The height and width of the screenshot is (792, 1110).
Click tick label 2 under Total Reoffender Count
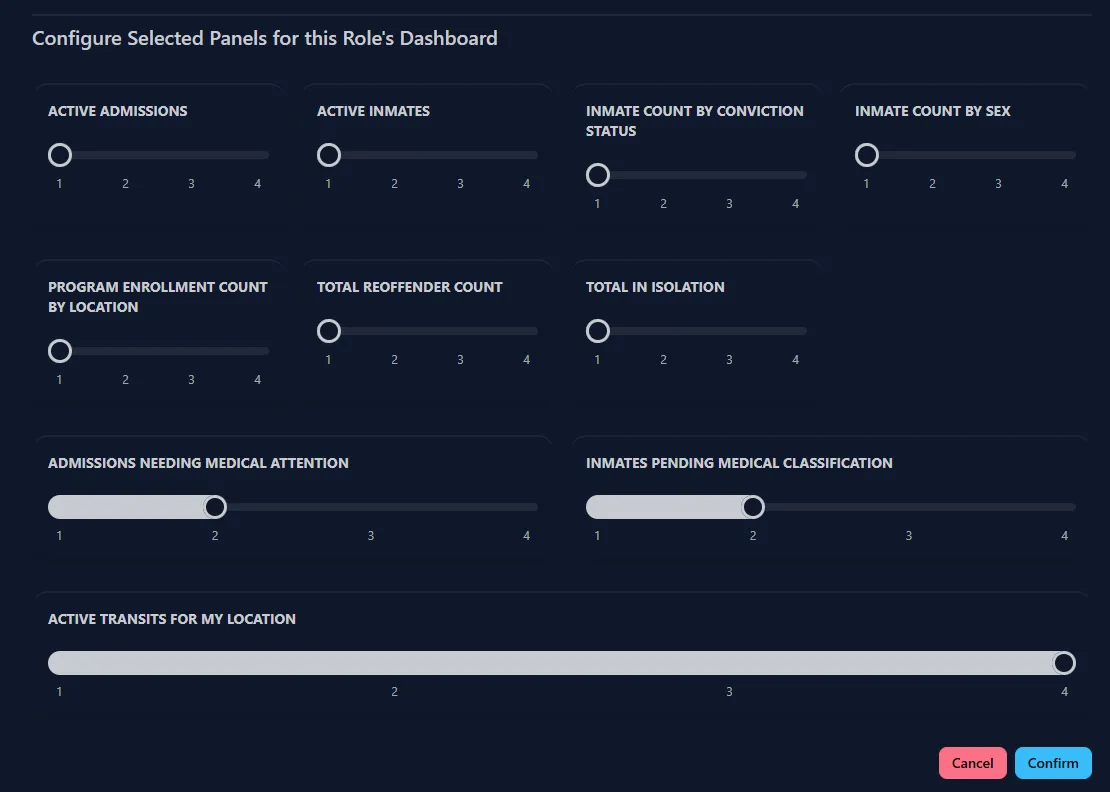[x=395, y=360]
